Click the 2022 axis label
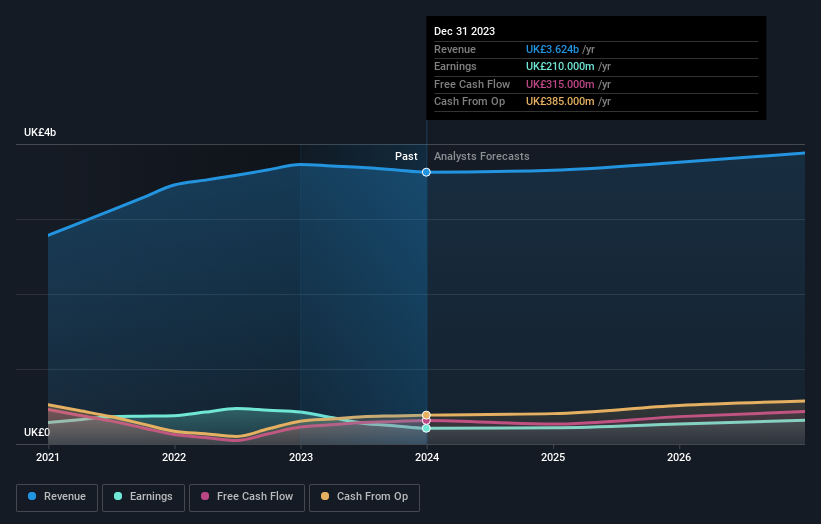The width and height of the screenshot is (821, 524). tap(174, 458)
